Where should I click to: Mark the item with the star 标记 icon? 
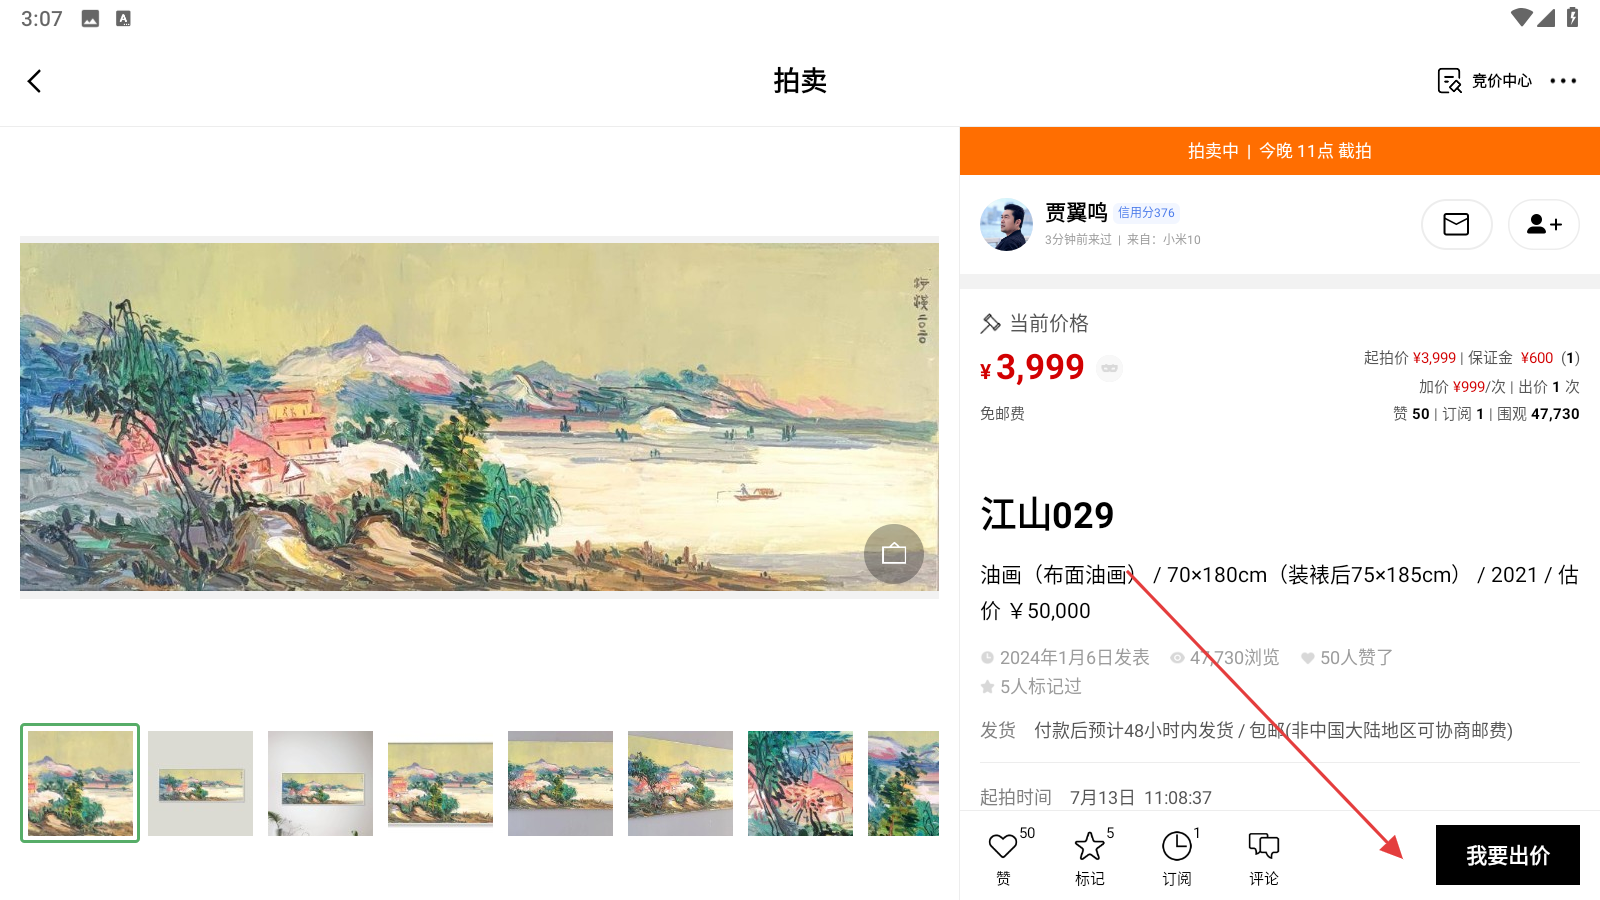coord(1090,857)
